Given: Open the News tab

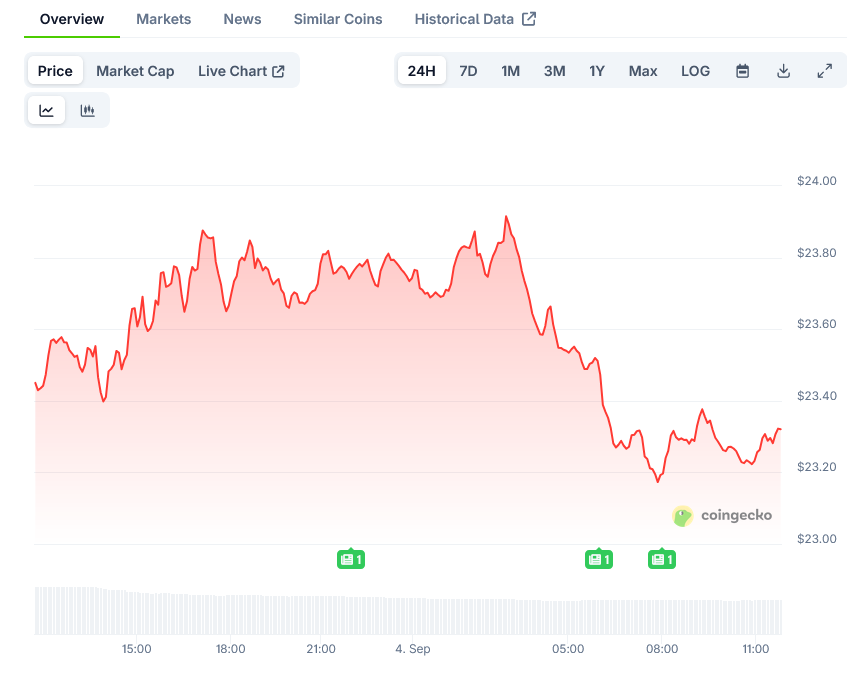Looking at the screenshot, I should pyautogui.click(x=243, y=19).
